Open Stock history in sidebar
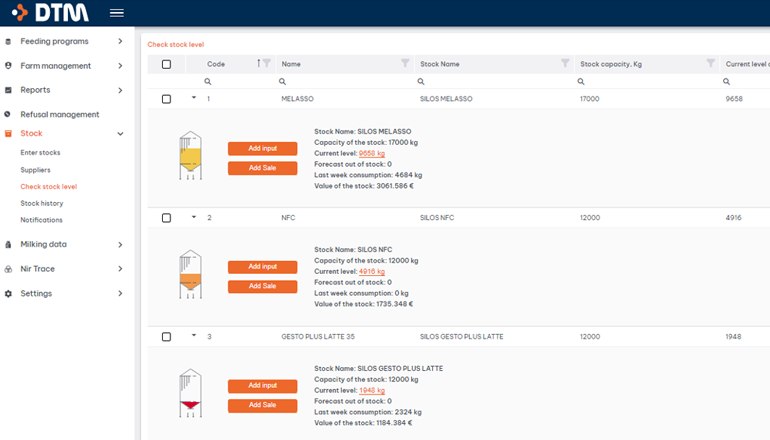Viewport: 770px width, 440px height. point(42,203)
